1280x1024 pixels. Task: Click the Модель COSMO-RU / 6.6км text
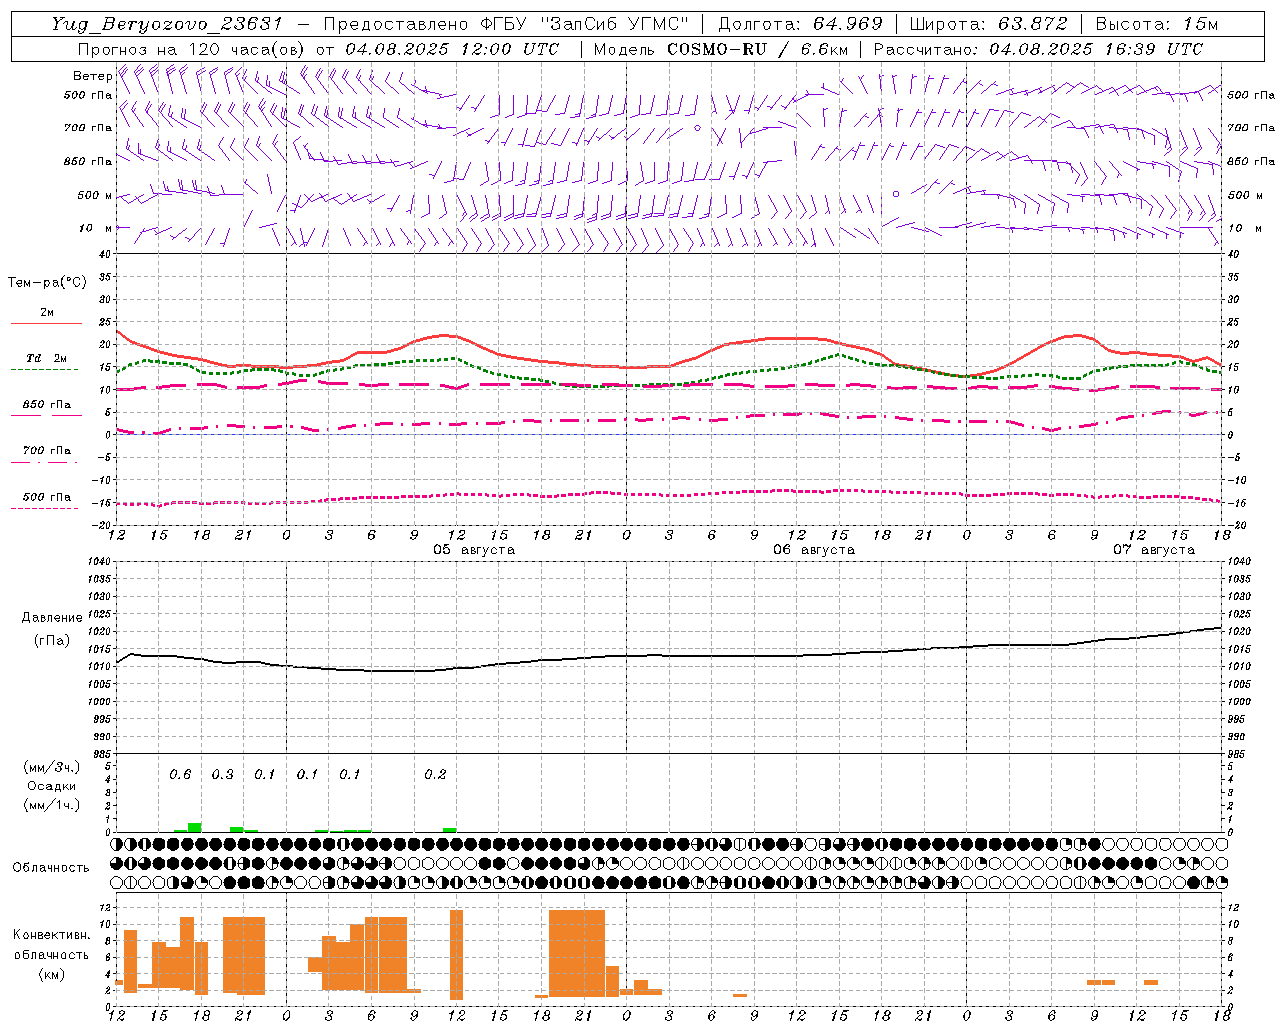[x=721, y=49]
